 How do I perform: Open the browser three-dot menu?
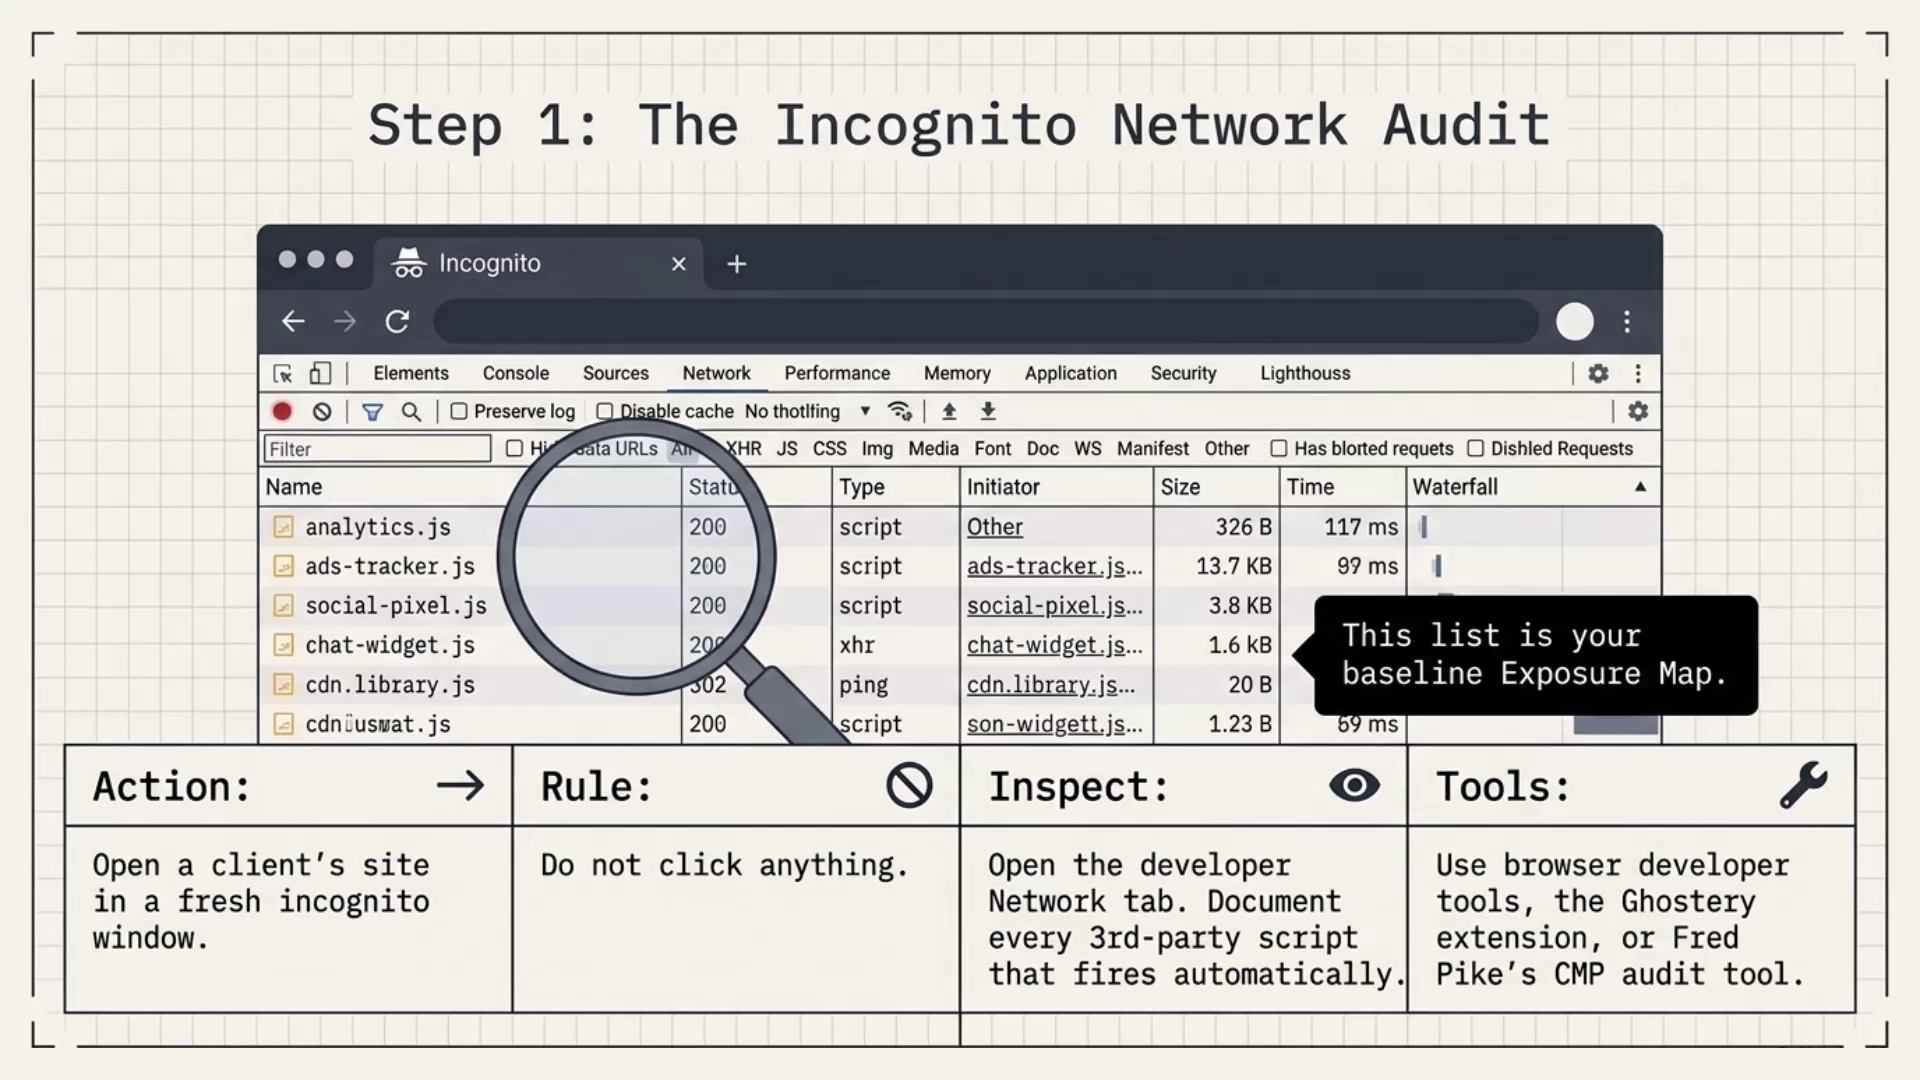pyautogui.click(x=1627, y=321)
